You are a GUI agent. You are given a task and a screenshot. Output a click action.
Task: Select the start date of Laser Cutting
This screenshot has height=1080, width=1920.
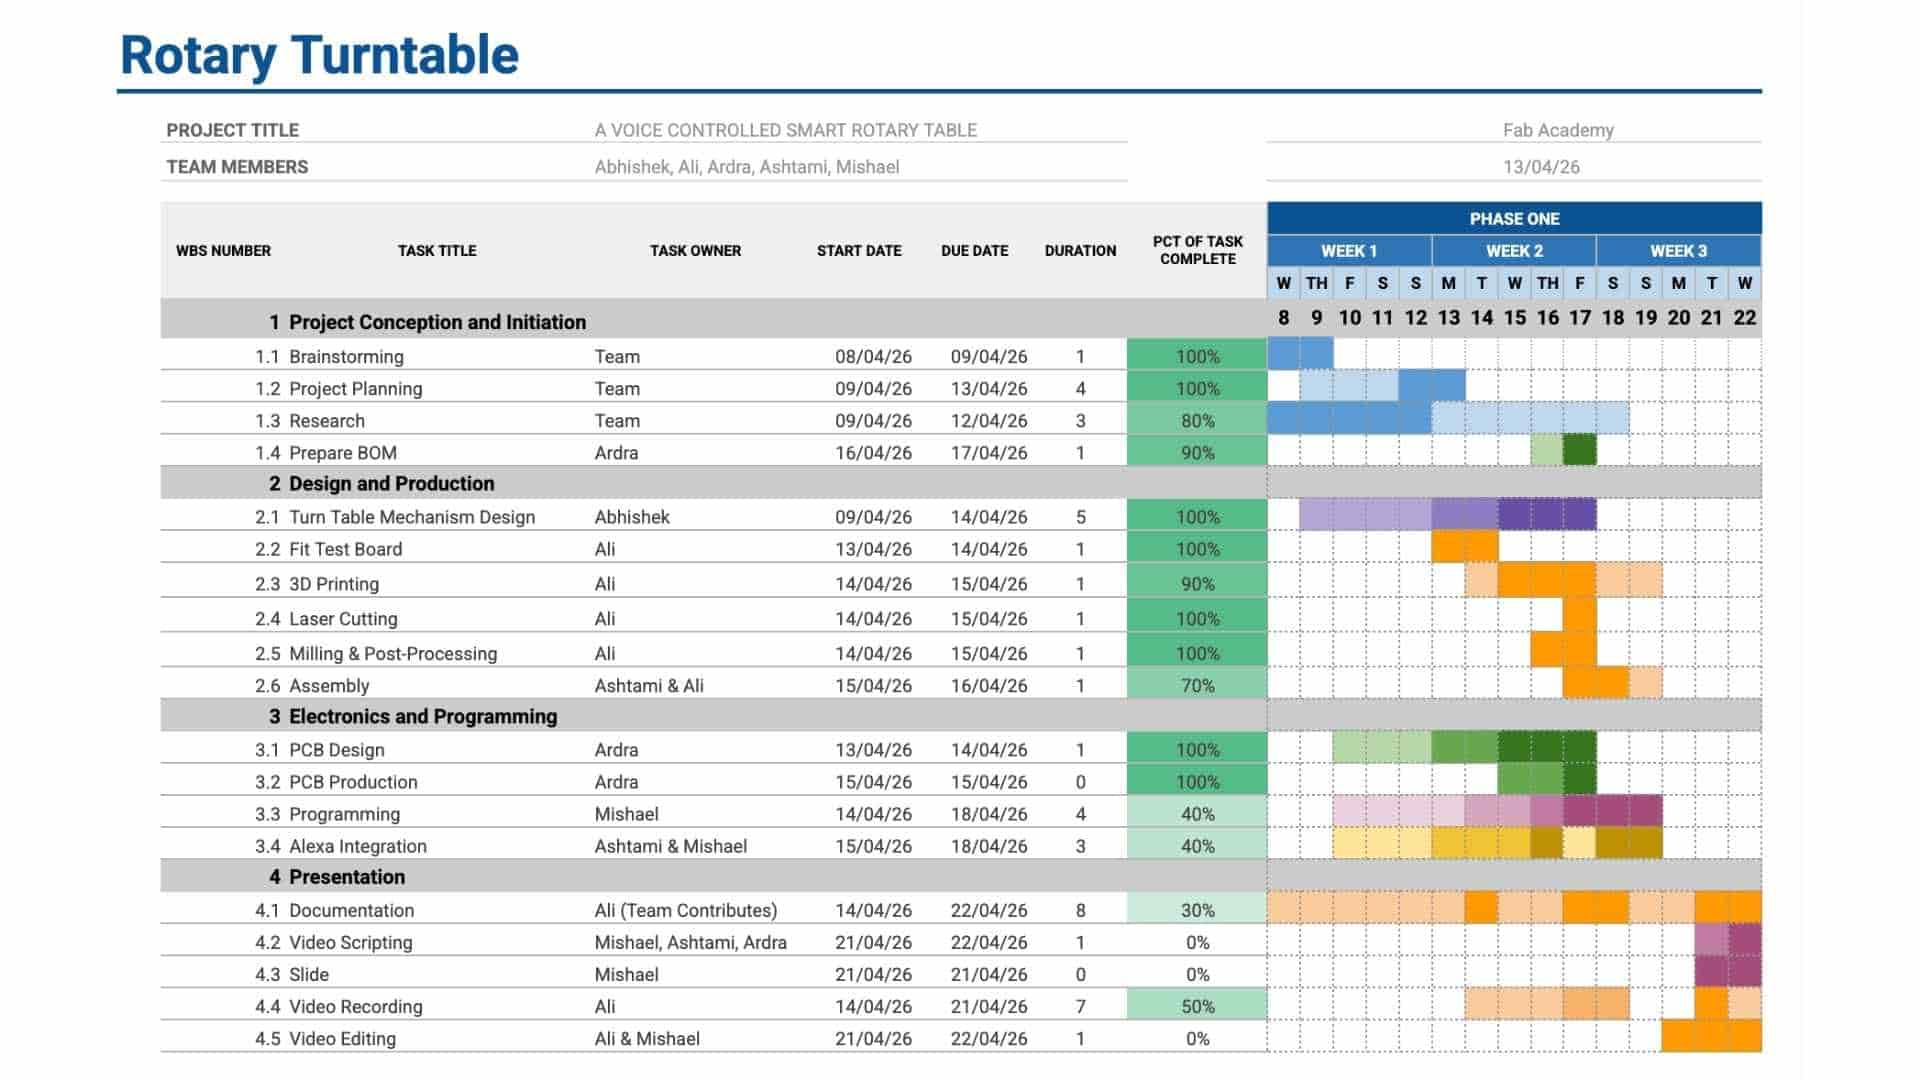[874, 618]
